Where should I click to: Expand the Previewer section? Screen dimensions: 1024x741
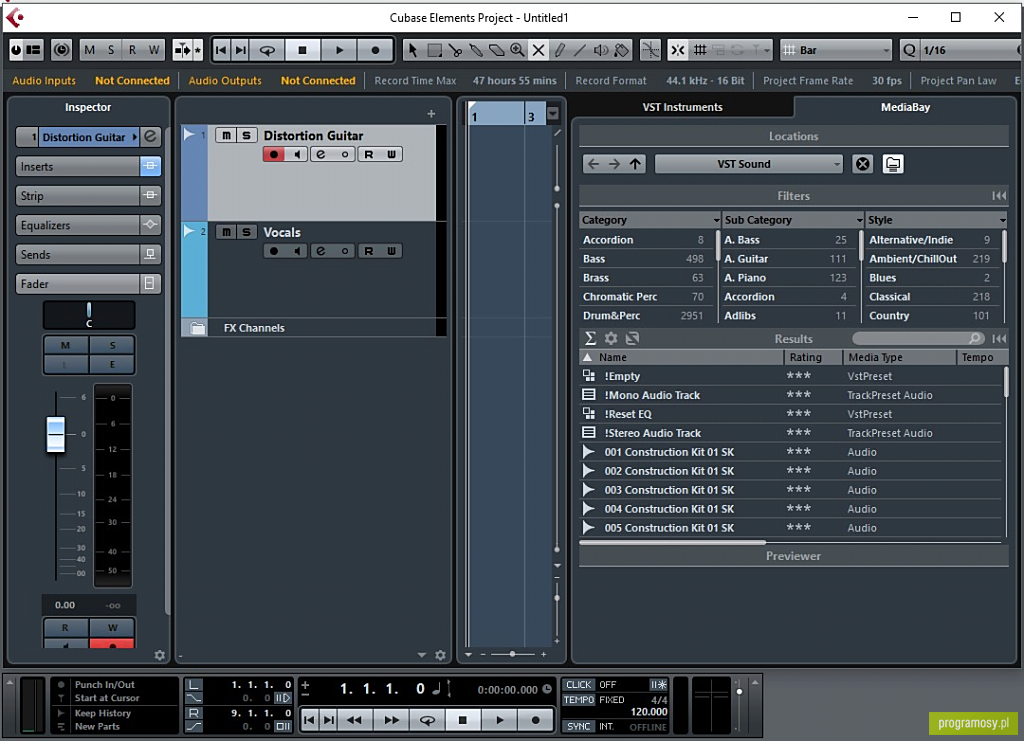(793, 556)
